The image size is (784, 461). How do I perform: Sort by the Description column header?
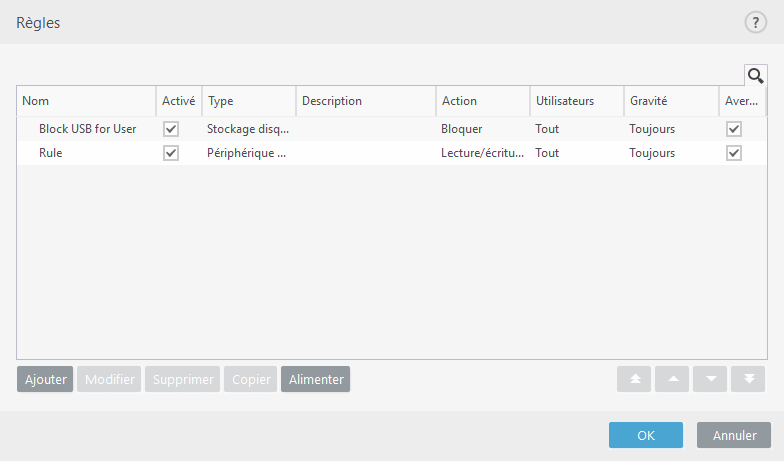[366, 101]
